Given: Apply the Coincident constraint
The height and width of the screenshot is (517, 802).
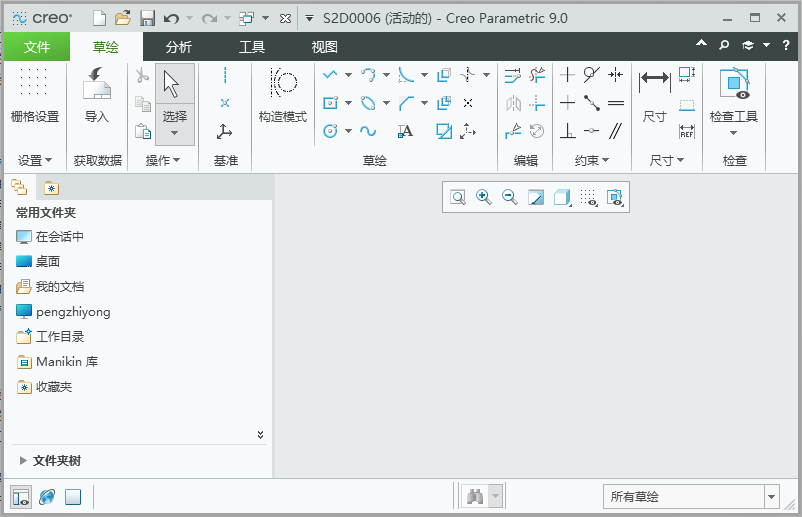Looking at the screenshot, I should point(592,131).
